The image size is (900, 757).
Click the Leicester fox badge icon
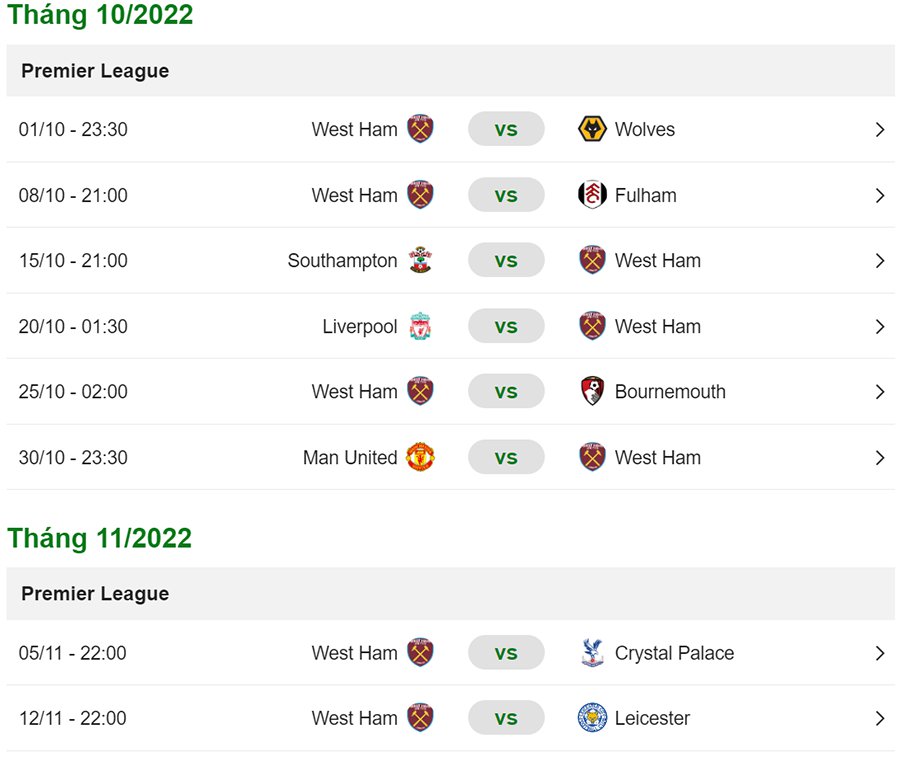[592, 718]
